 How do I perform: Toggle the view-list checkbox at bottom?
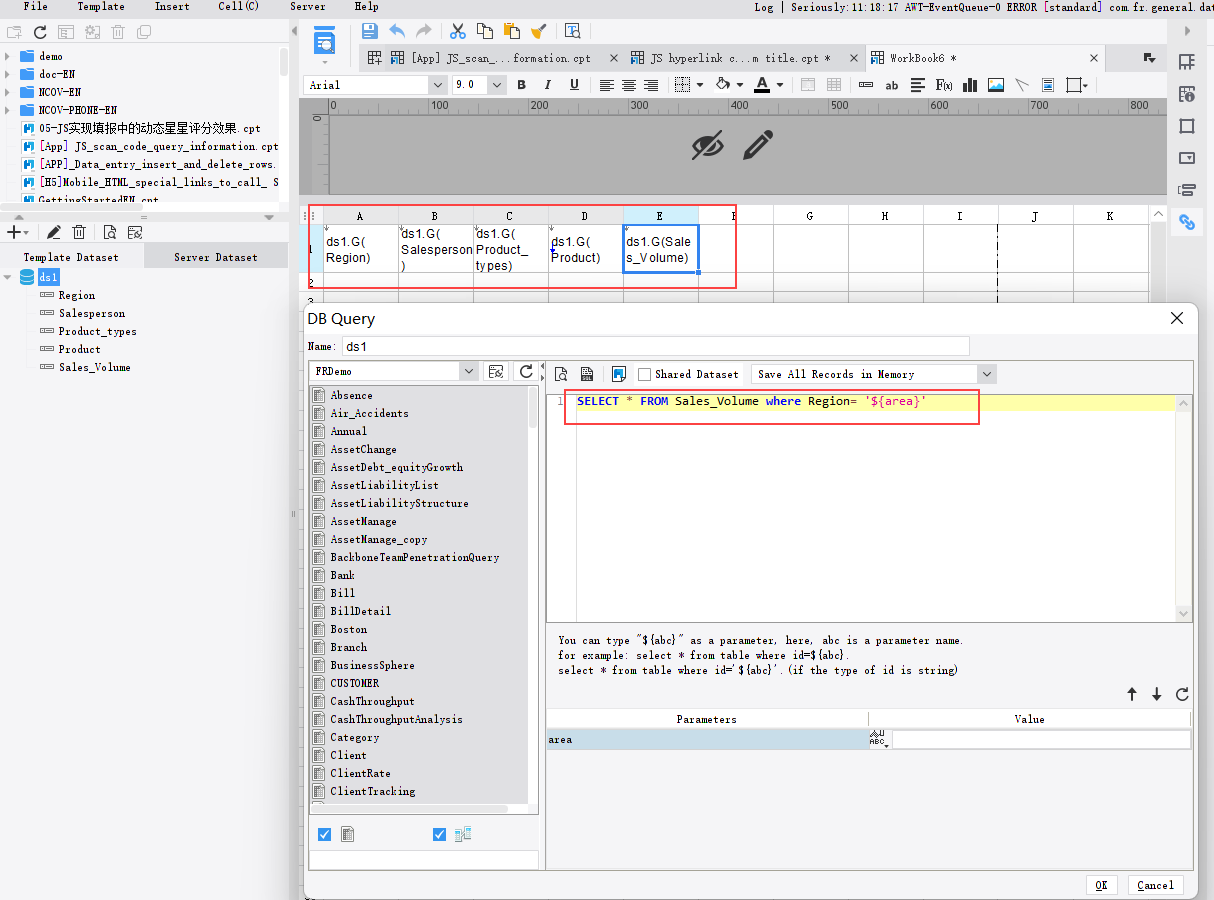click(440, 834)
